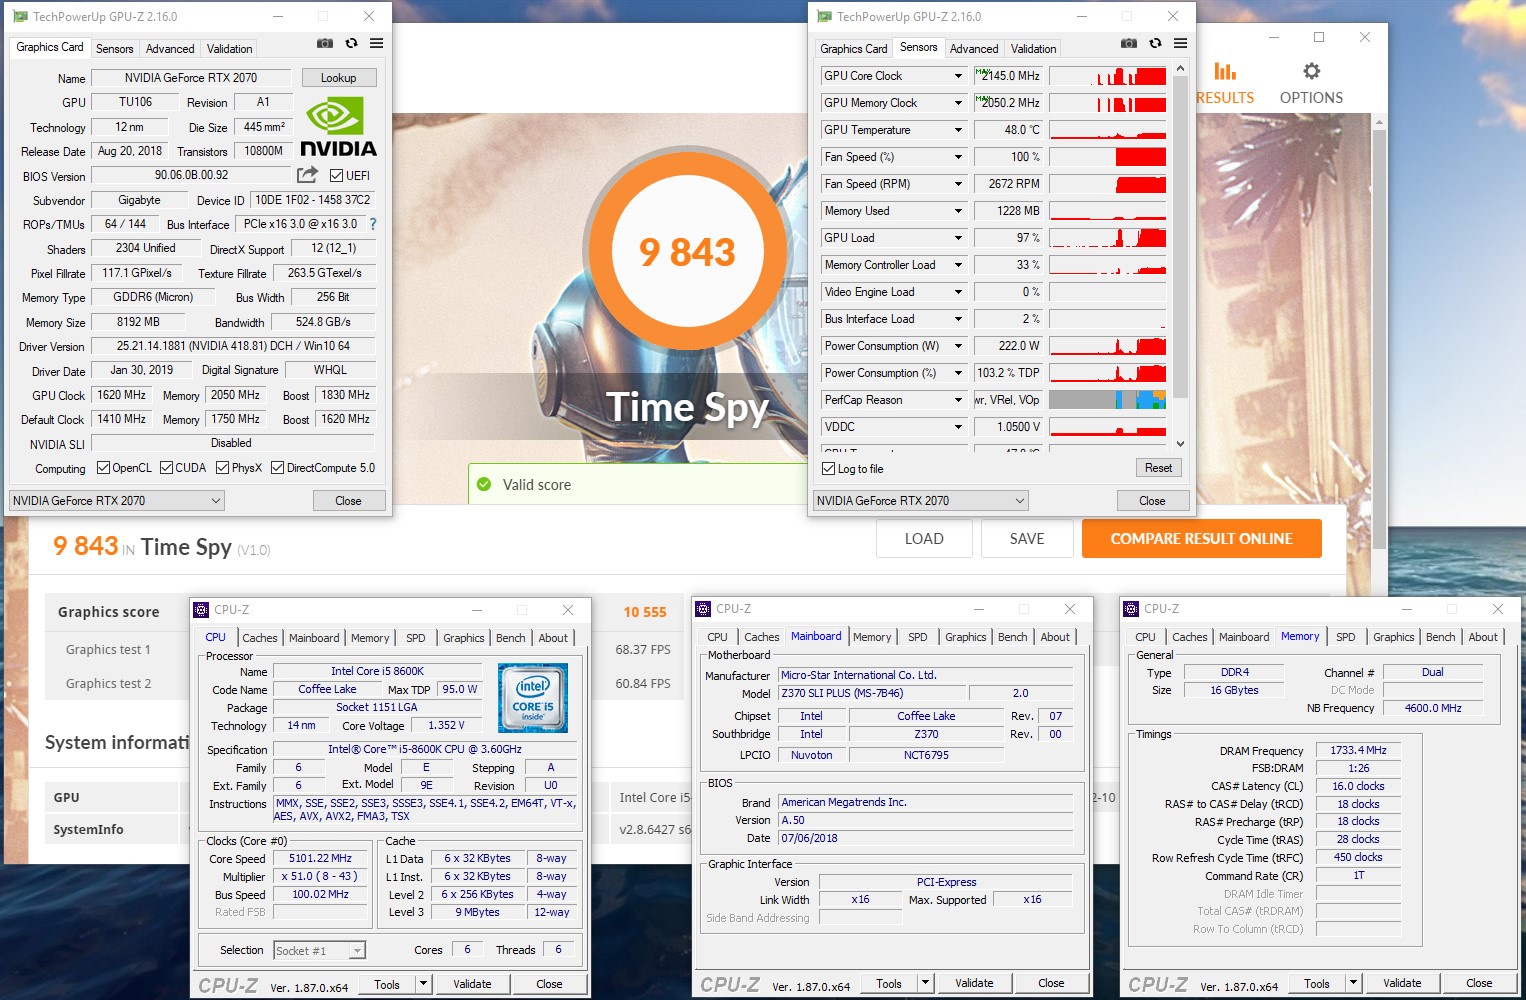Toggle the CUDA checkbox
Screen dimensions: 1526x1000
pos(166,468)
